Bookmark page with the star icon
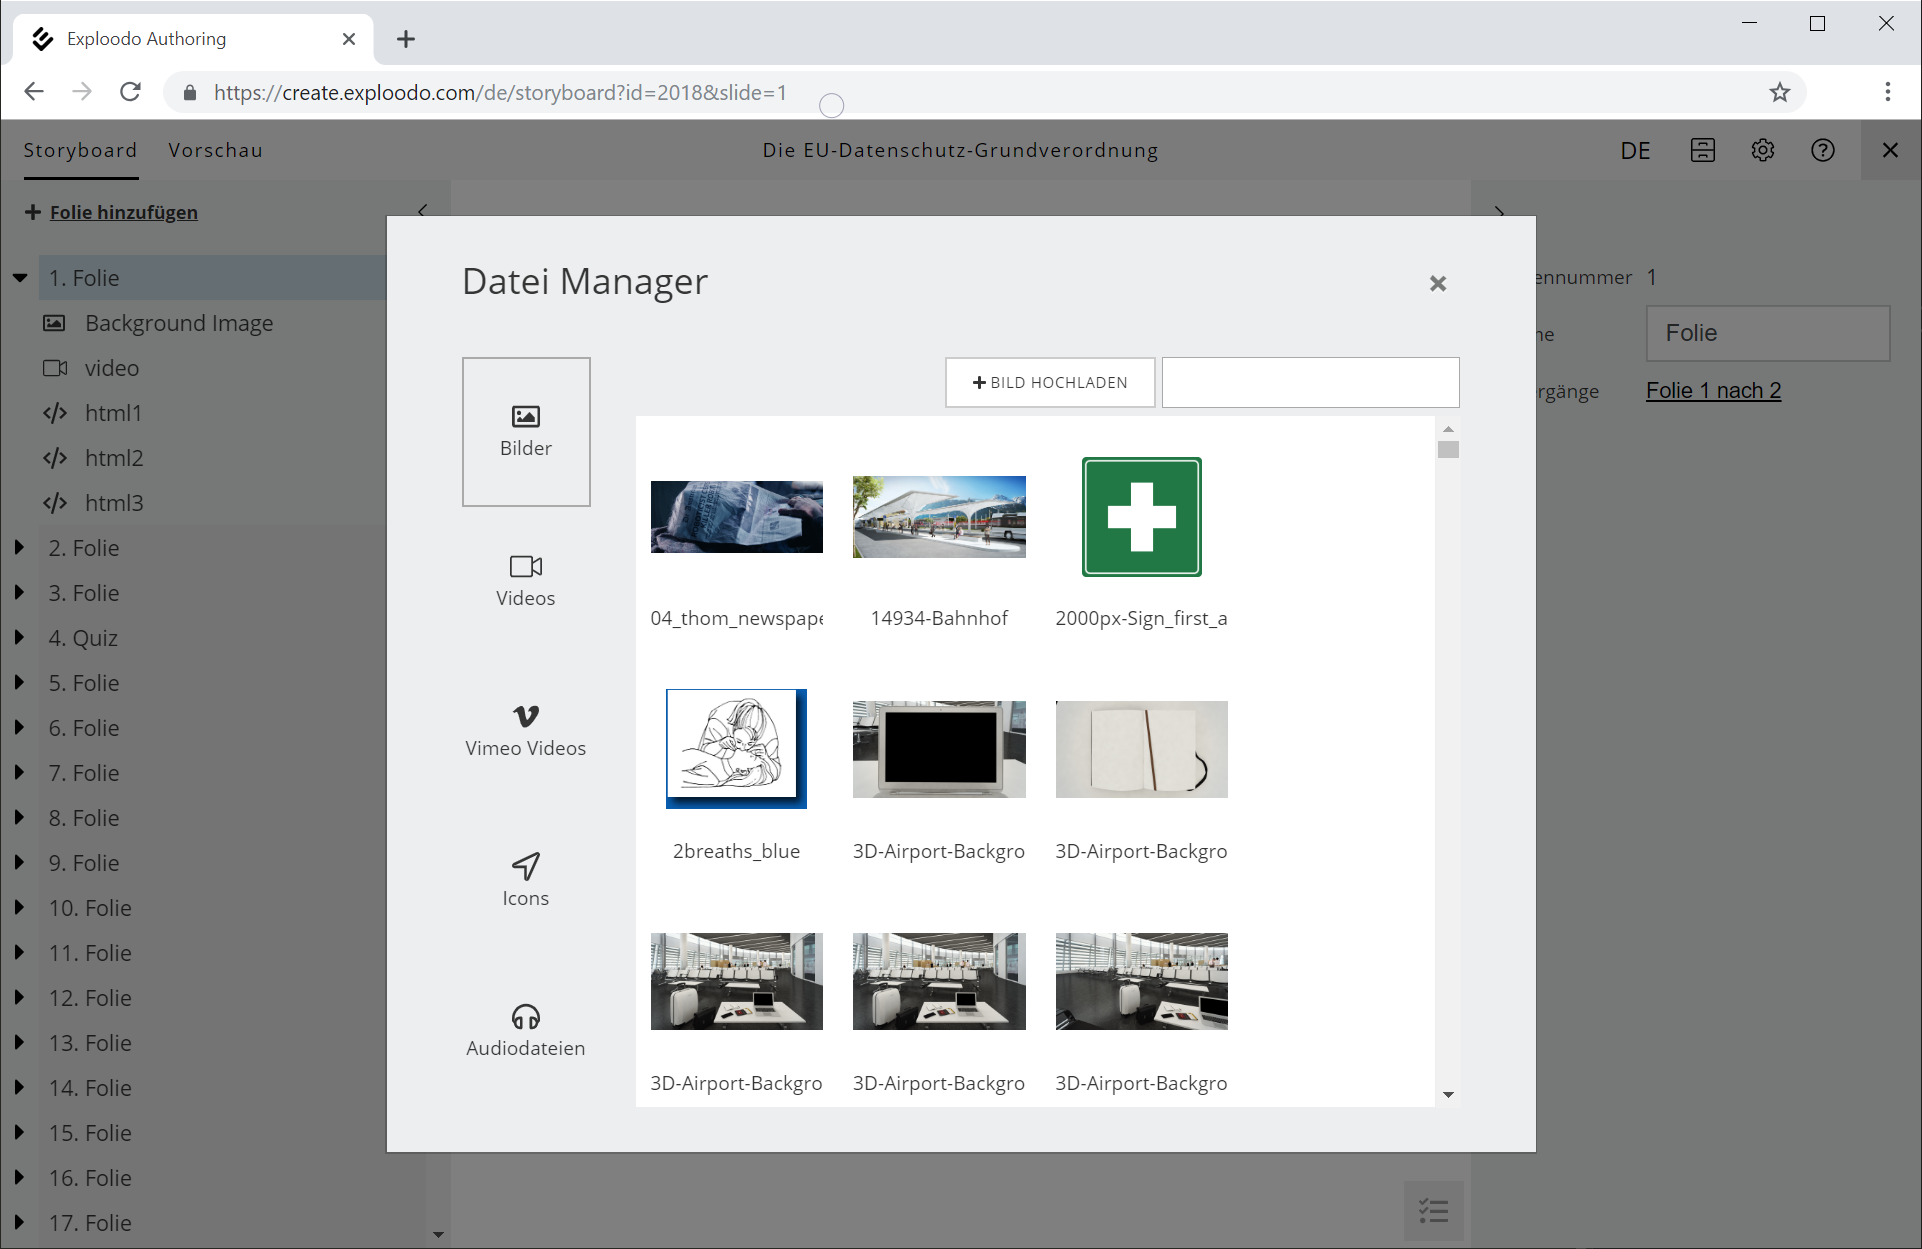 point(1779,92)
